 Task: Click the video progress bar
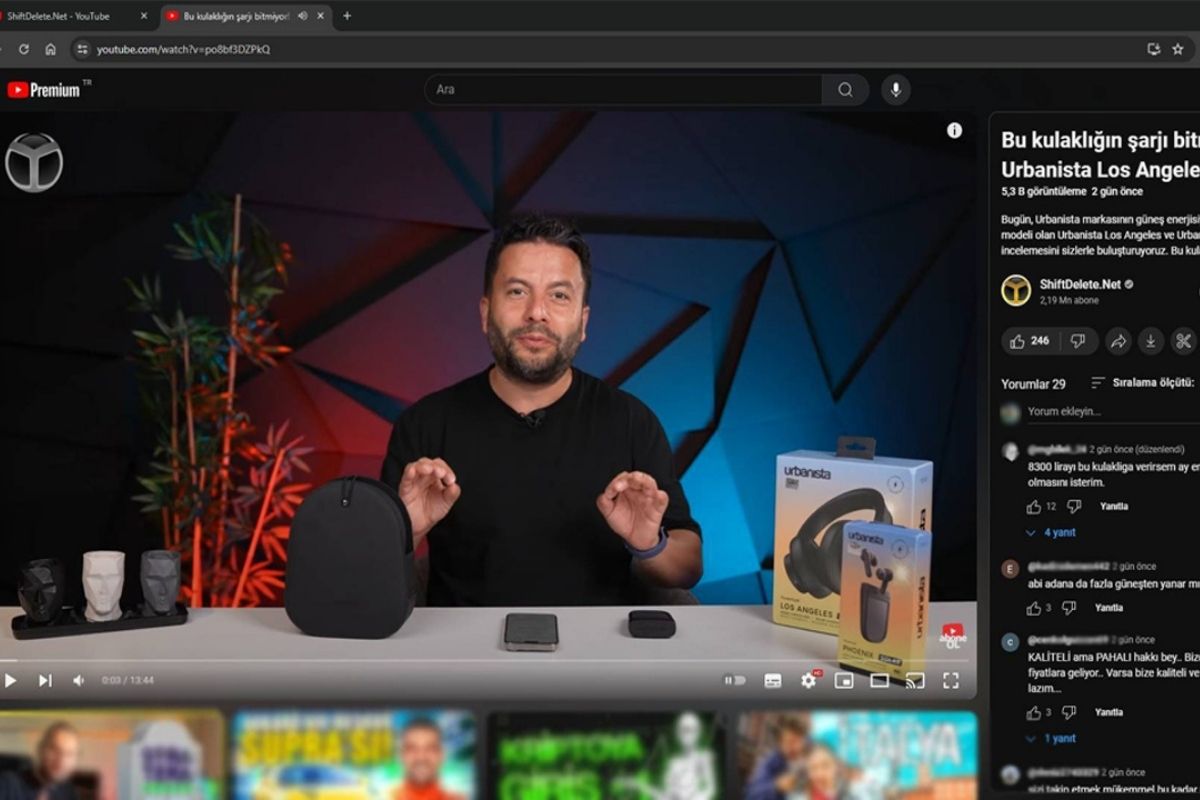(488, 661)
